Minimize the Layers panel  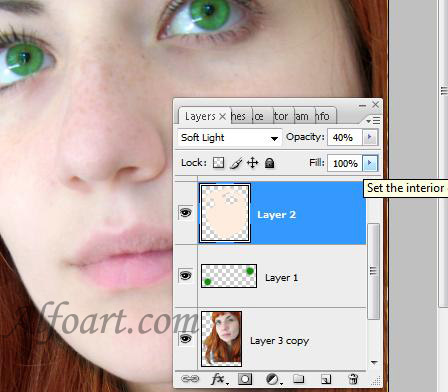[x=362, y=105]
